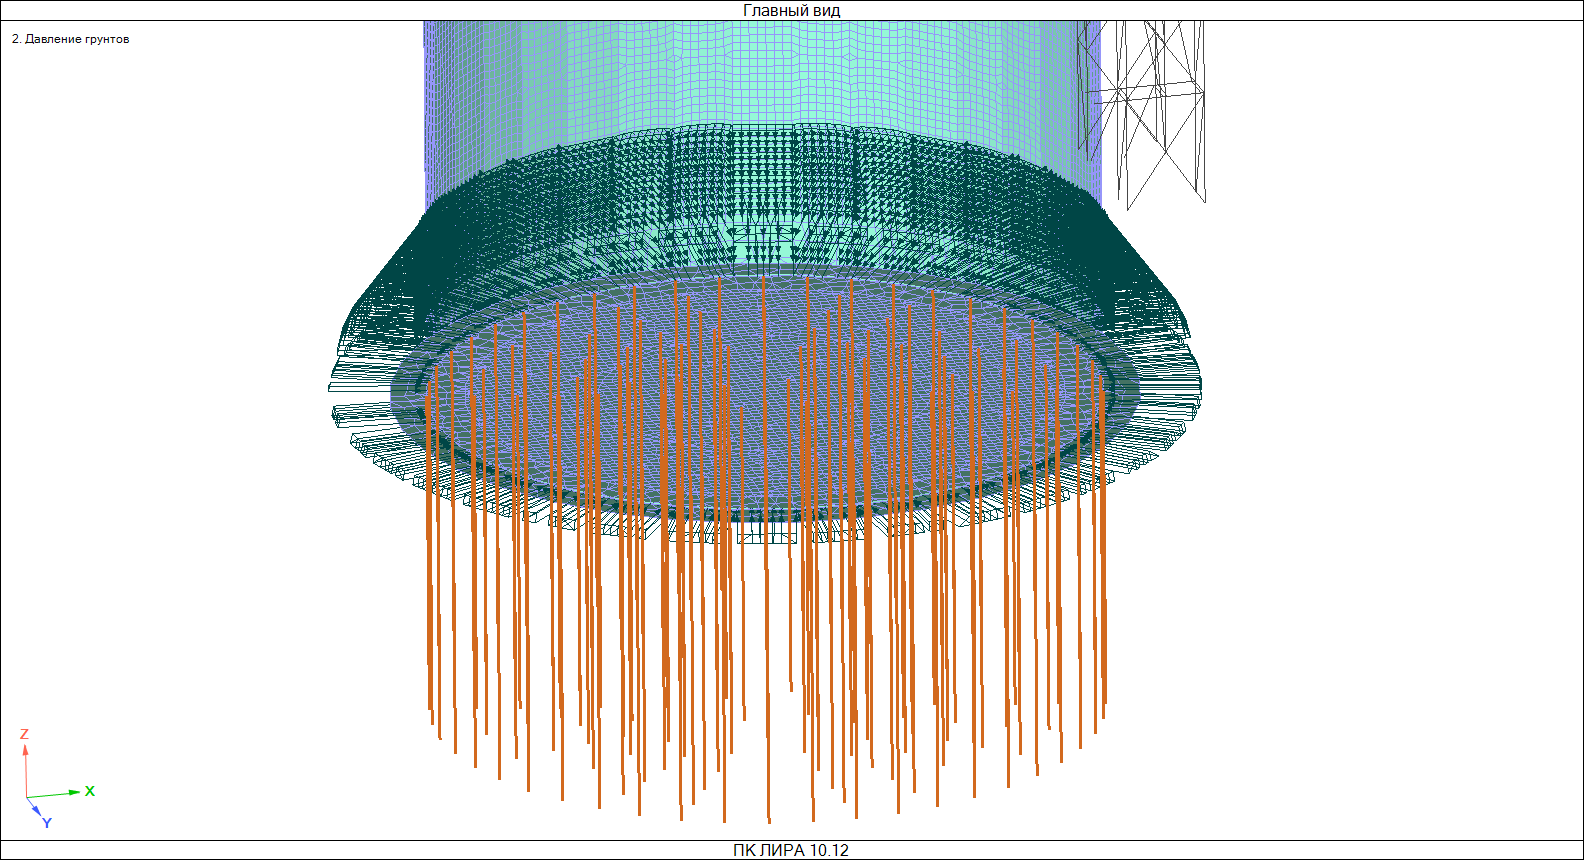1584x860 pixels.
Task: Pick the leftmost orange pile
Action: (x=429, y=550)
